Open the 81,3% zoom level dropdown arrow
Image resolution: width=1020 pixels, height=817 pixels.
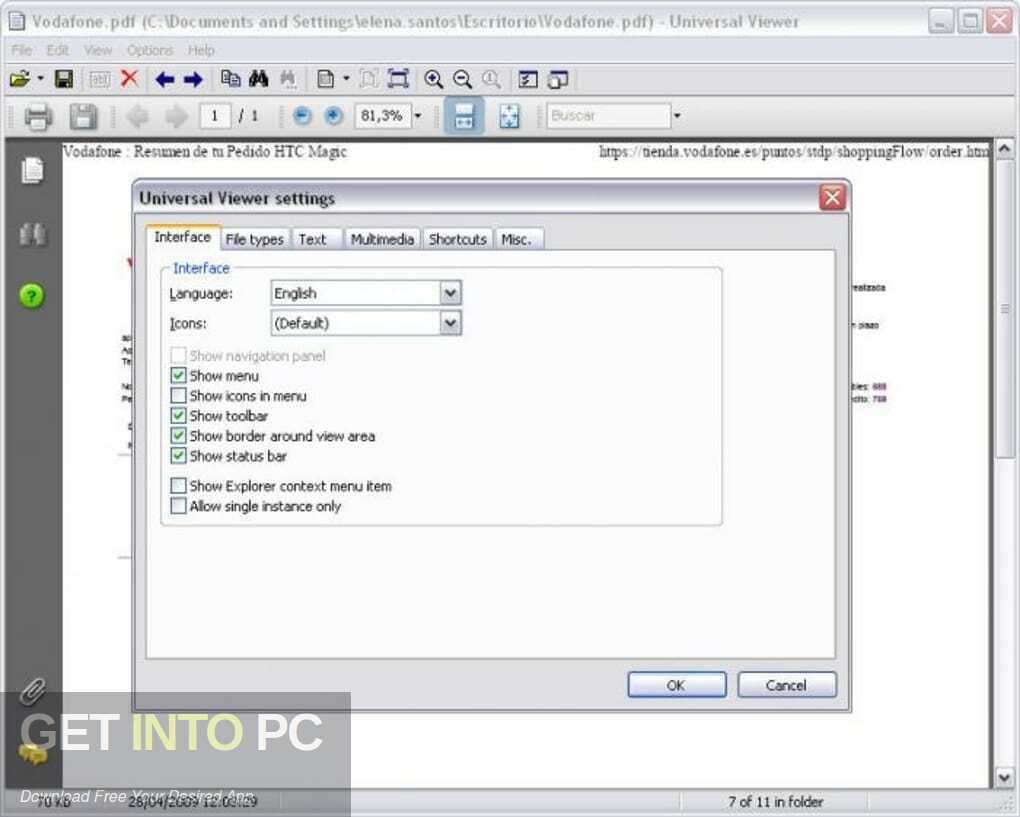point(418,116)
